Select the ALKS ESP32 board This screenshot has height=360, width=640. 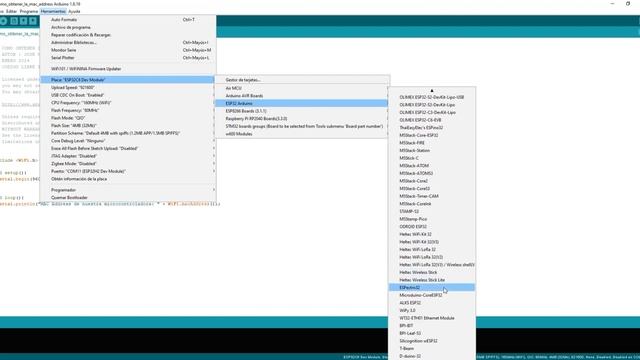[x=432, y=303]
